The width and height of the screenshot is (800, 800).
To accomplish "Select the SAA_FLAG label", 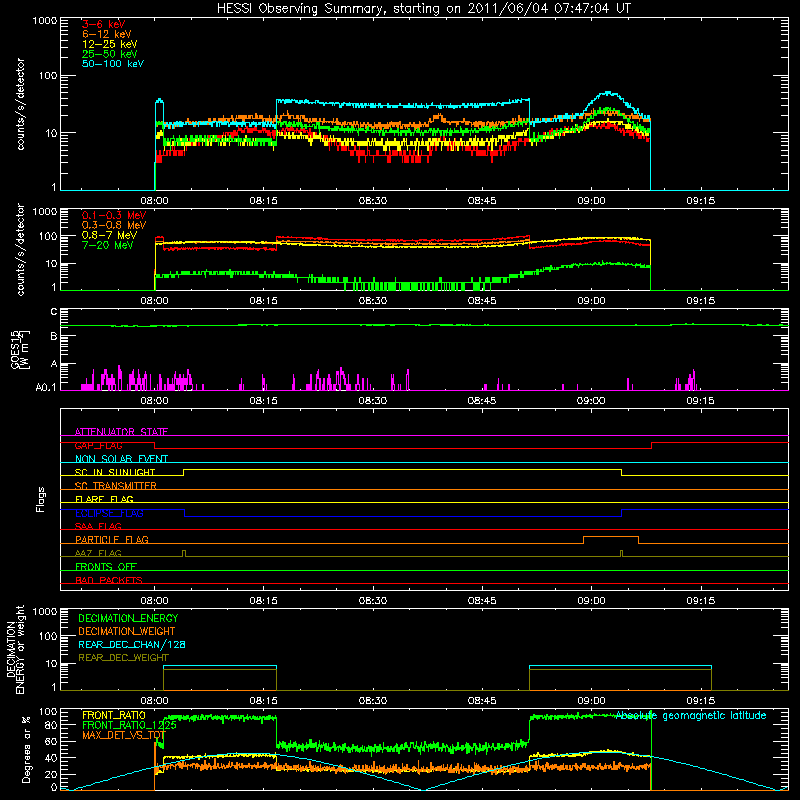I will click(98, 526).
